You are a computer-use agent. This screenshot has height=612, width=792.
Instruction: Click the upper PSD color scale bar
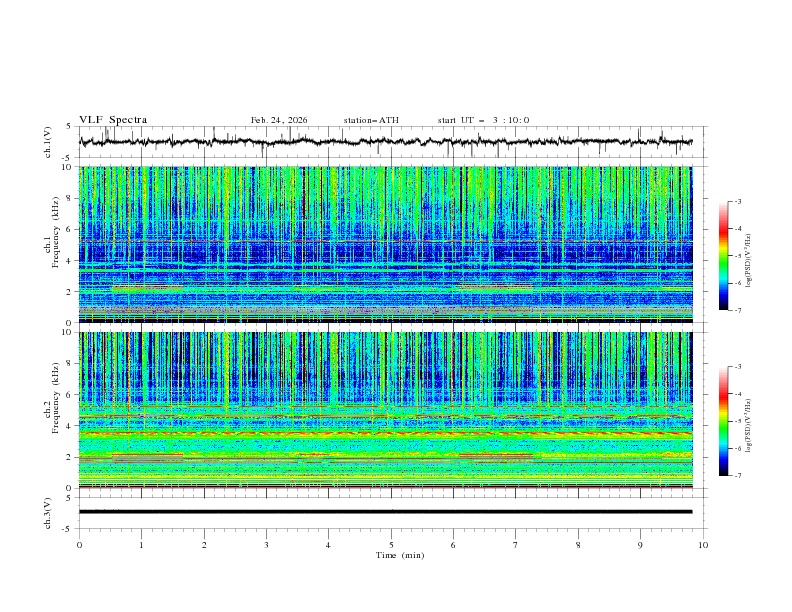723,255
